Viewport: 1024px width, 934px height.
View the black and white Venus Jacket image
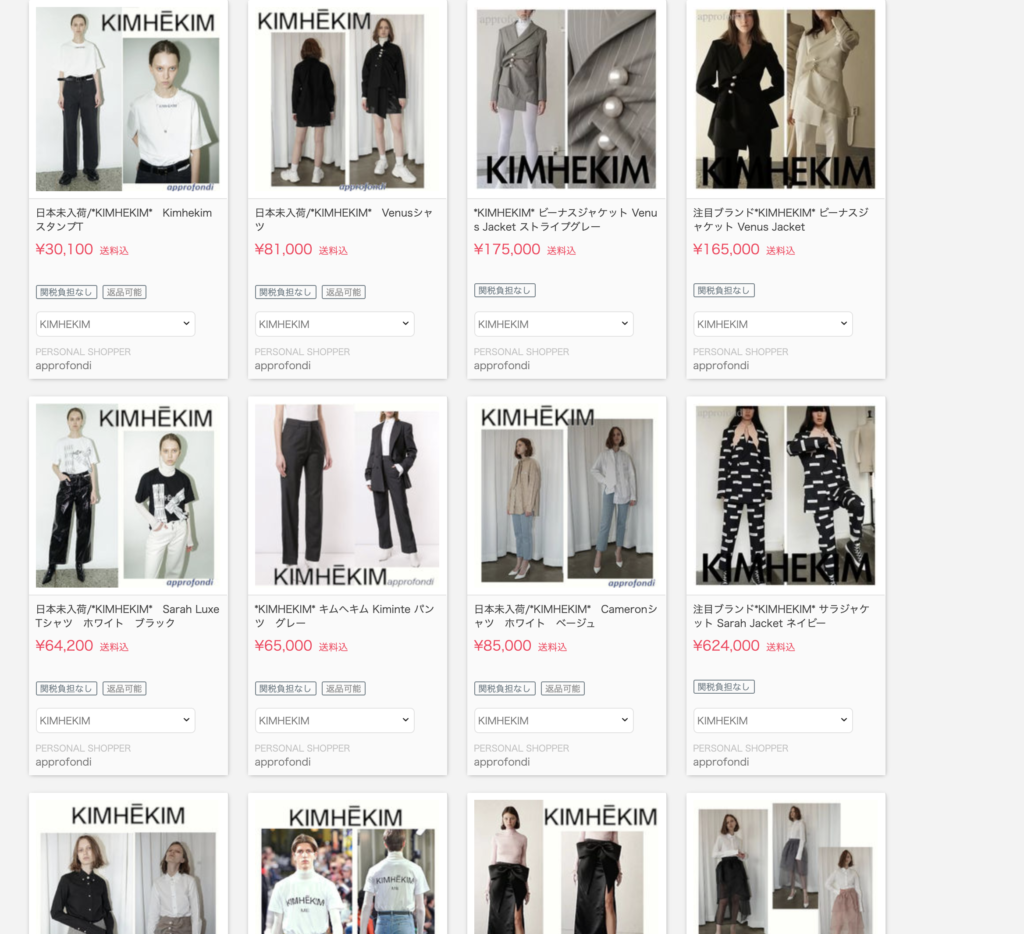786,99
